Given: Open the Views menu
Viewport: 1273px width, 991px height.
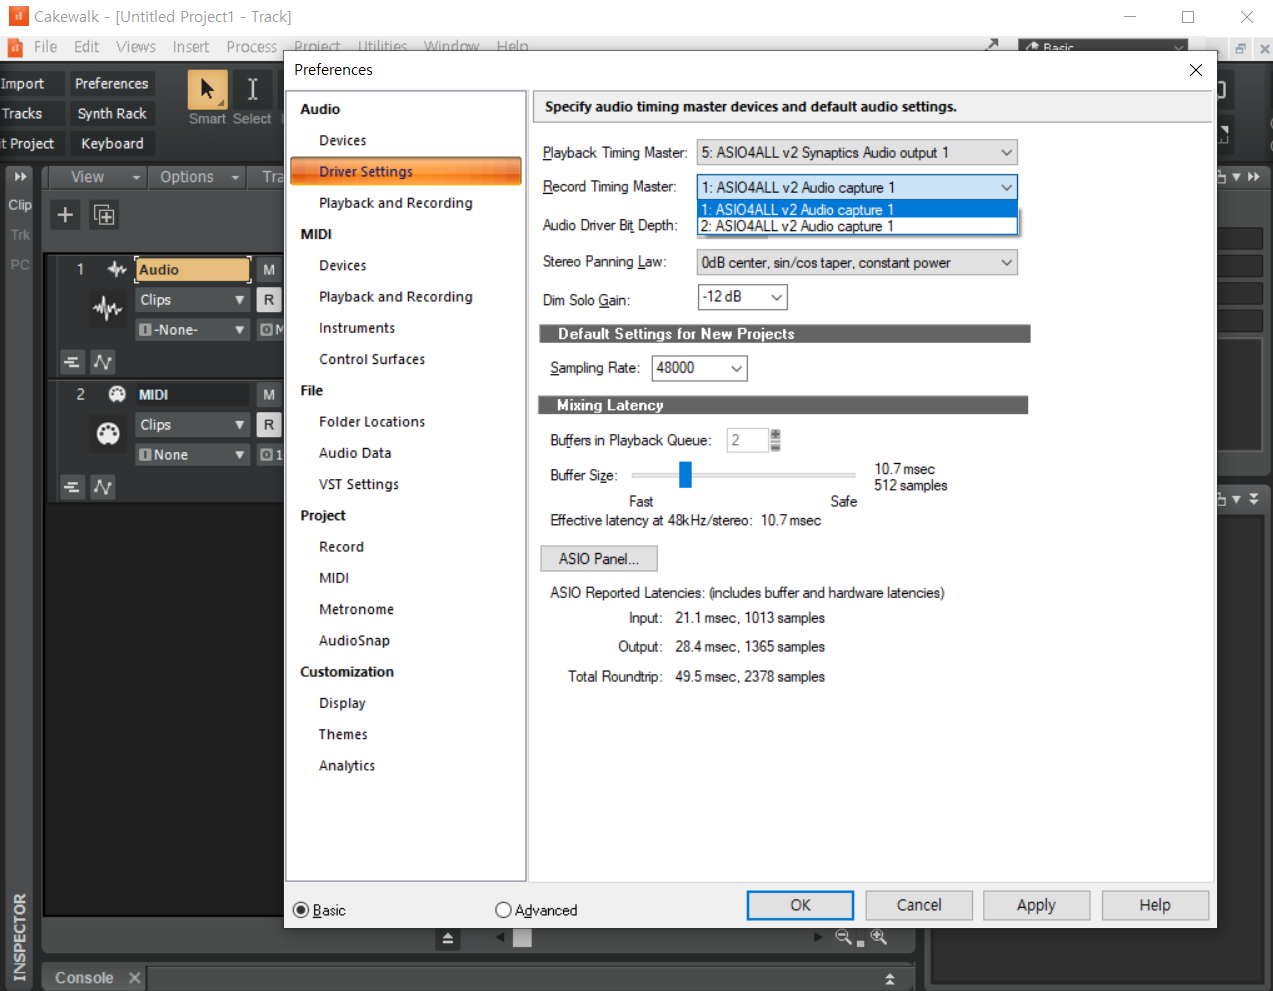Looking at the screenshot, I should point(136,47).
